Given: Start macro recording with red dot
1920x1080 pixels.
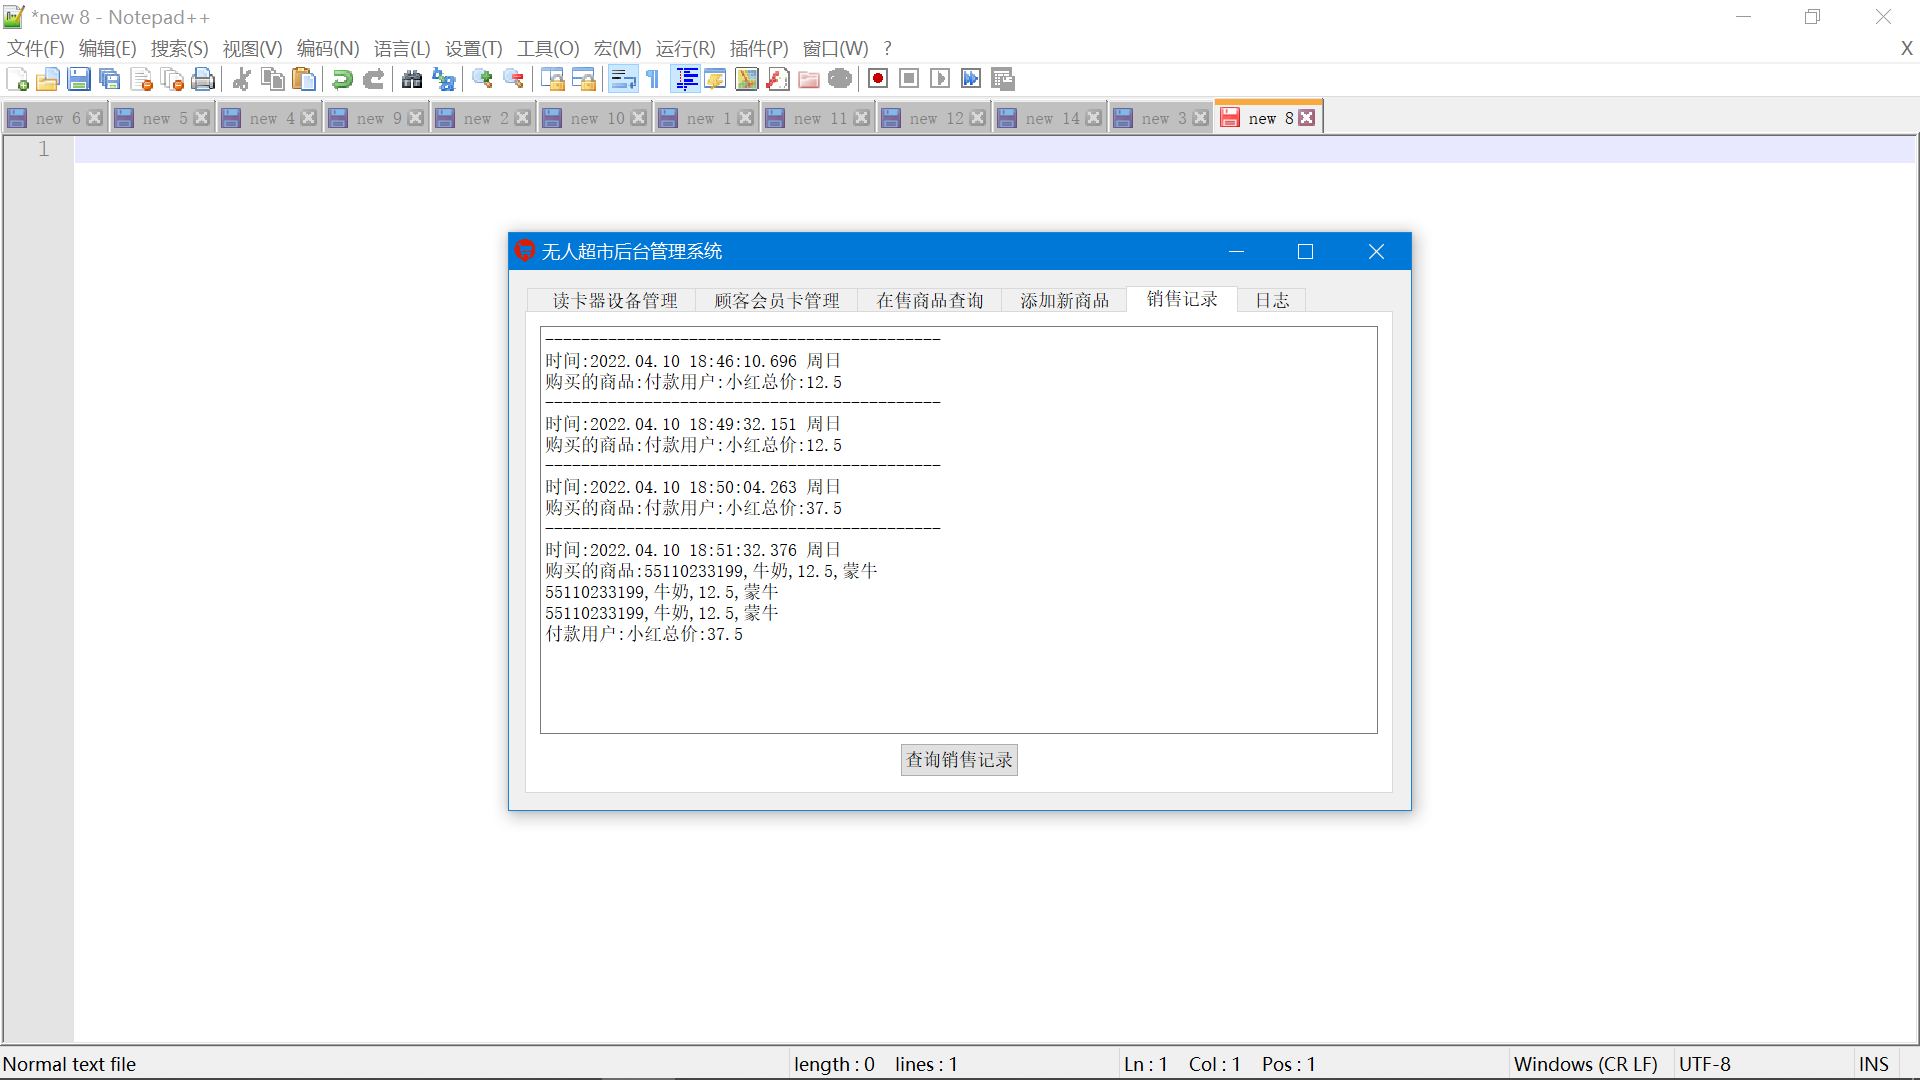Looking at the screenshot, I should click(878, 79).
